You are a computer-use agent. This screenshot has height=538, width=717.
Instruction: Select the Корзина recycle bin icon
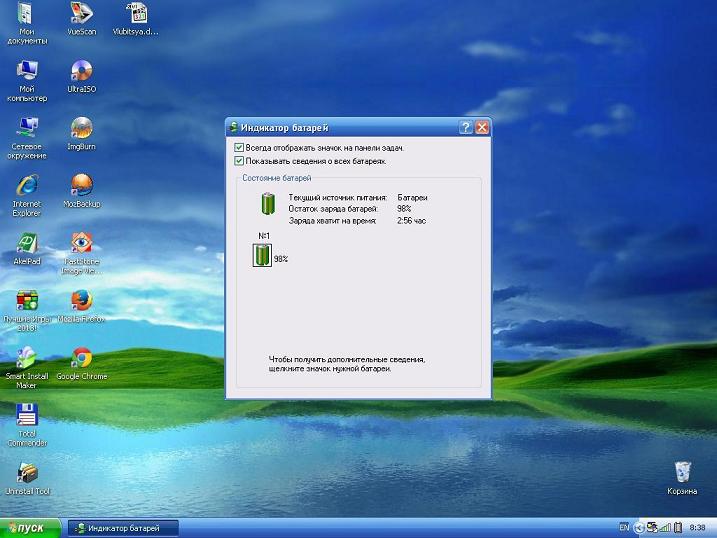(682, 472)
